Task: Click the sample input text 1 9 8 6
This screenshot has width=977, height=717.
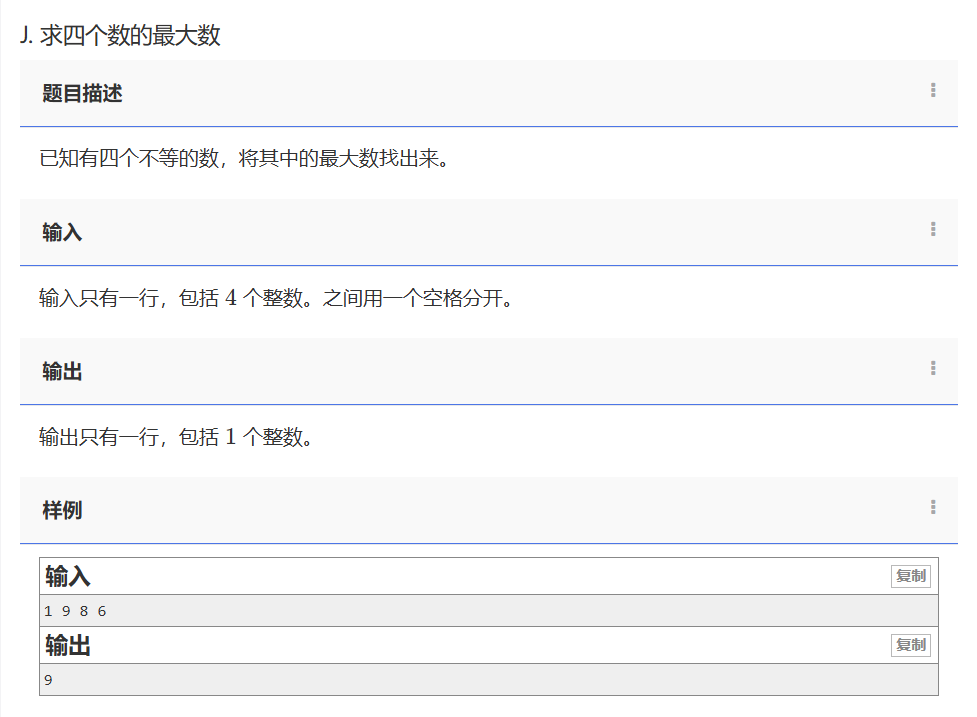Action: [75, 611]
